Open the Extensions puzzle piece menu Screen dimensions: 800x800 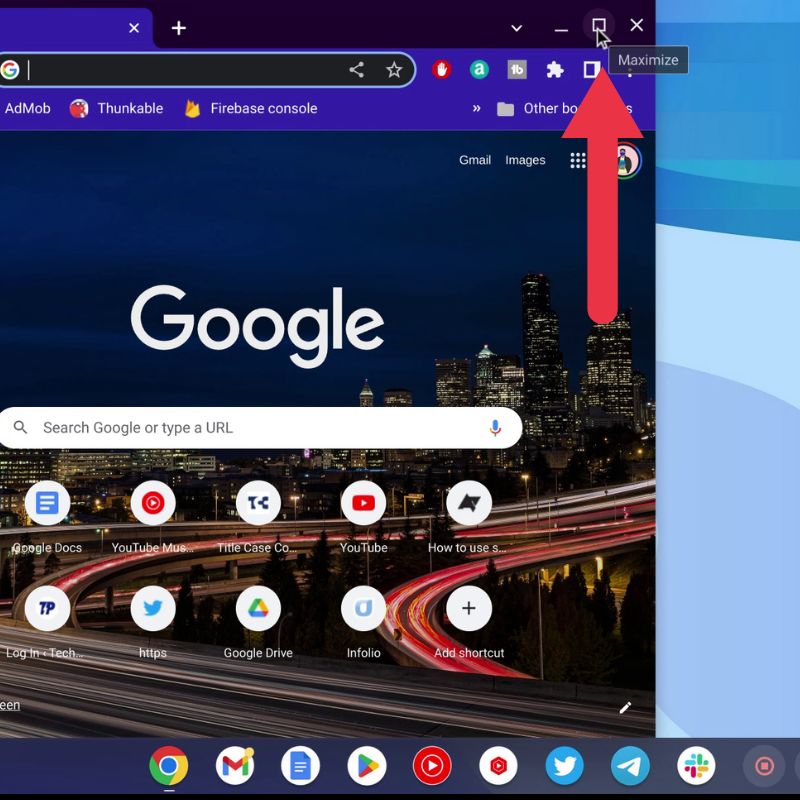tap(555, 69)
